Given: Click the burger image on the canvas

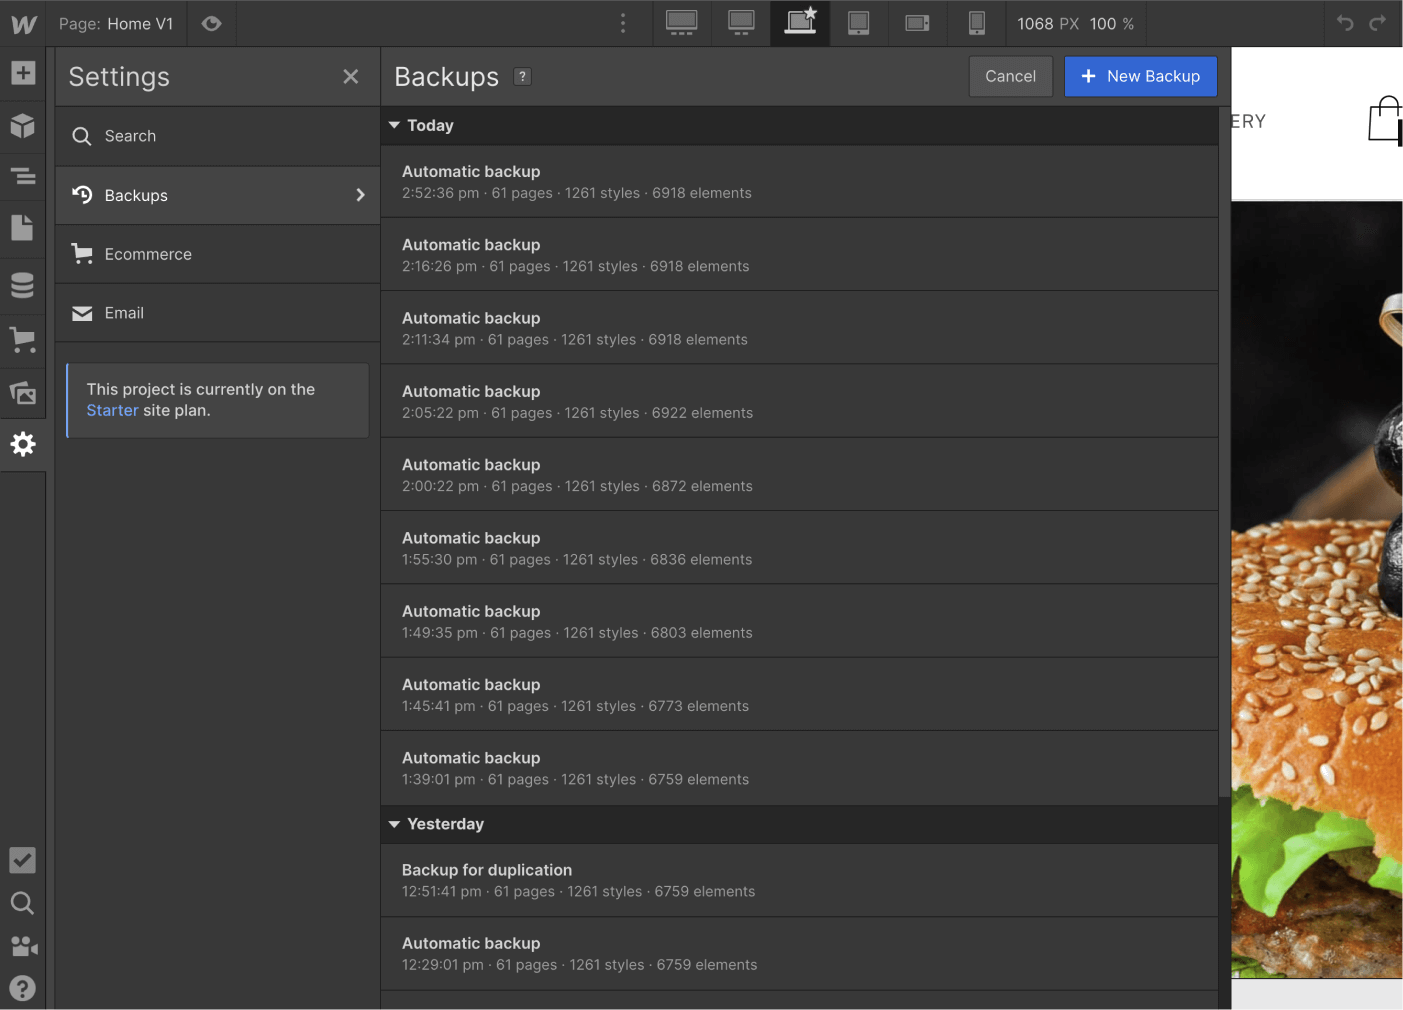Looking at the screenshot, I should pos(1317,590).
